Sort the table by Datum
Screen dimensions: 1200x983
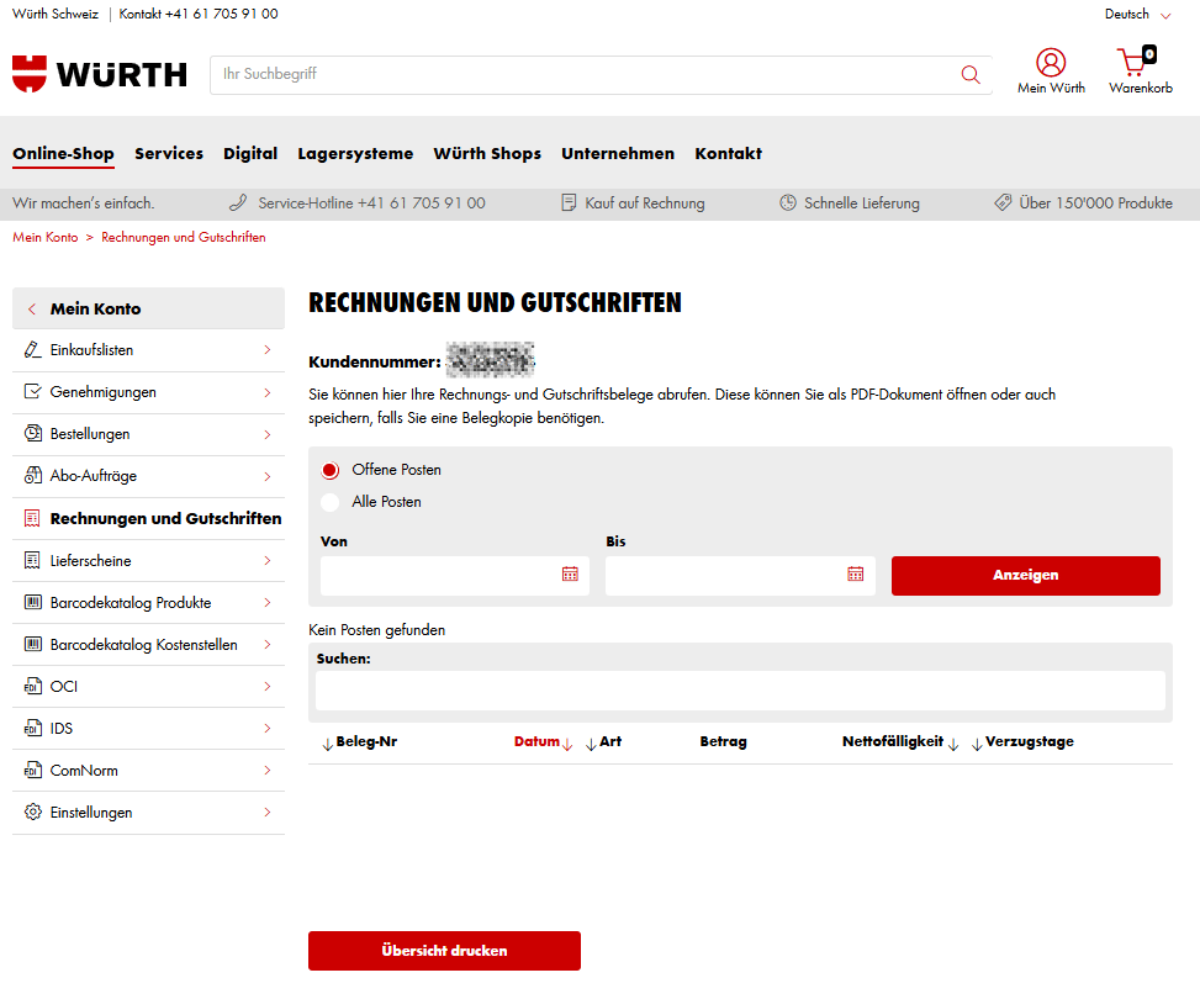[543, 743]
